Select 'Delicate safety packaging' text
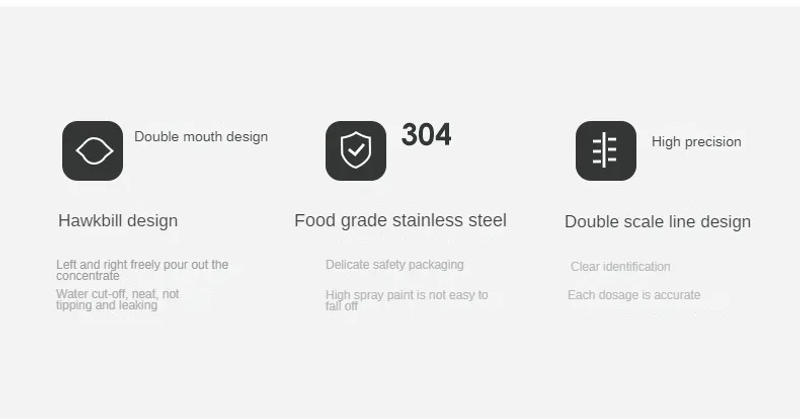Screen dimensions: 800x419 point(394,265)
